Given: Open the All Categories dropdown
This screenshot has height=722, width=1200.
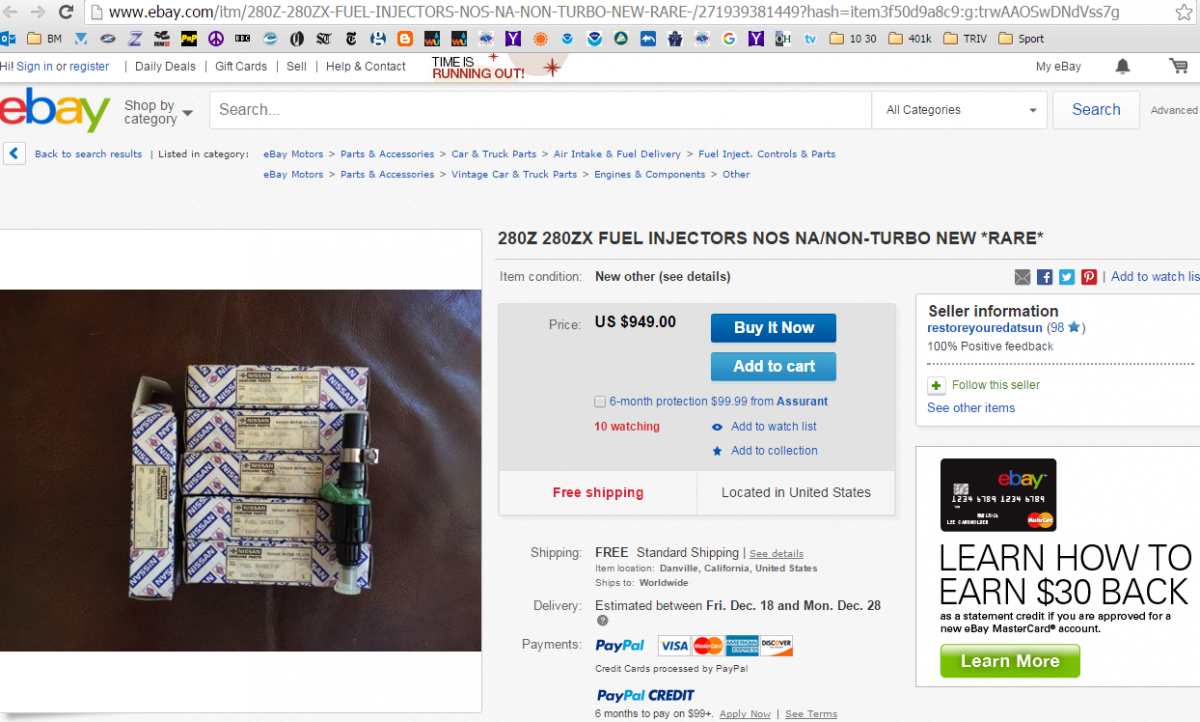Looking at the screenshot, I should pyautogui.click(x=959, y=110).
